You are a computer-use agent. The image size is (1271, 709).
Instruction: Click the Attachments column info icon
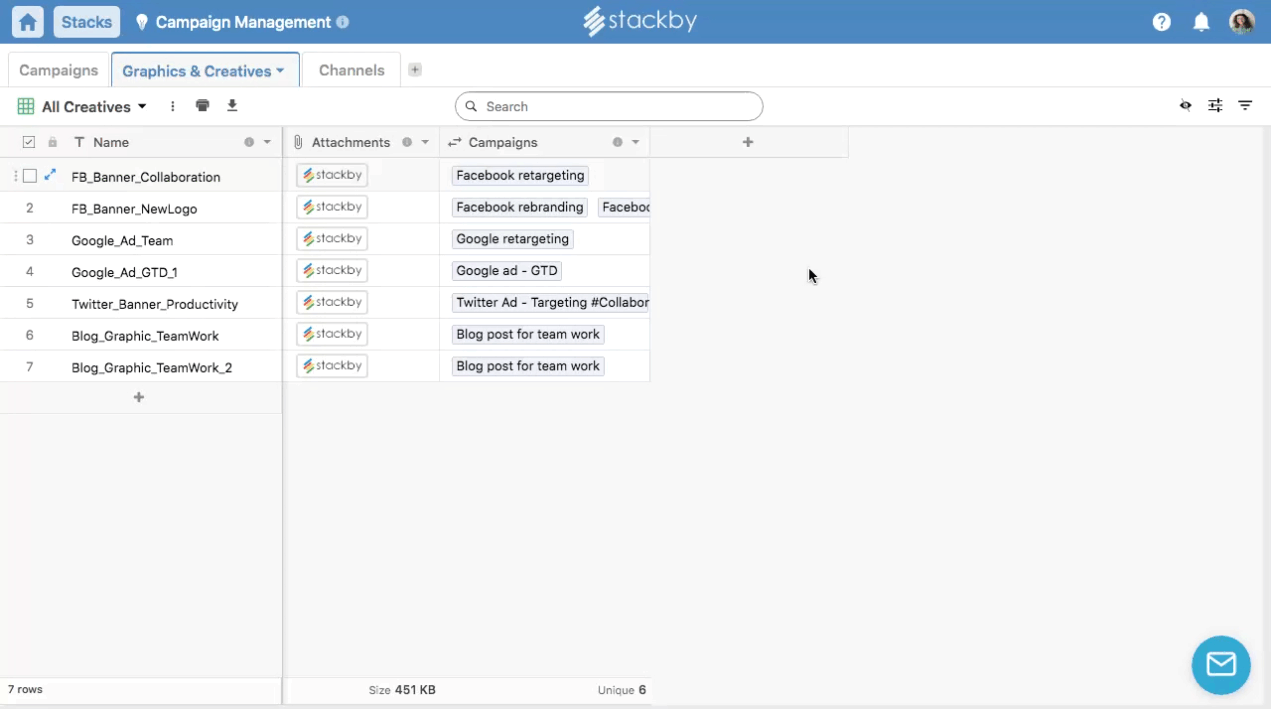pos(407,142)
